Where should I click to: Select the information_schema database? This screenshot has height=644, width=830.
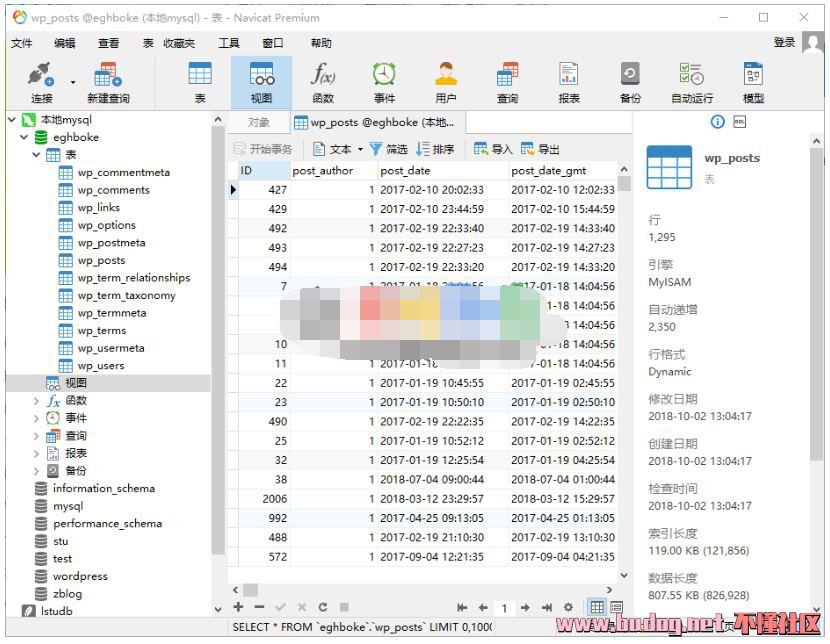[104, 488]
